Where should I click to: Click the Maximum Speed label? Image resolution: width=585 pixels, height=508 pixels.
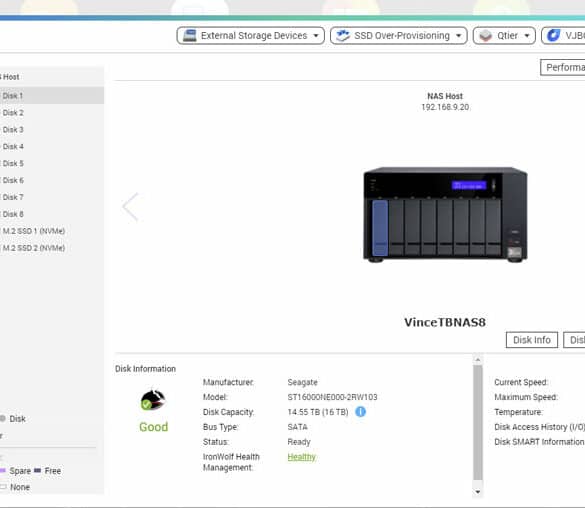[526, 397]
